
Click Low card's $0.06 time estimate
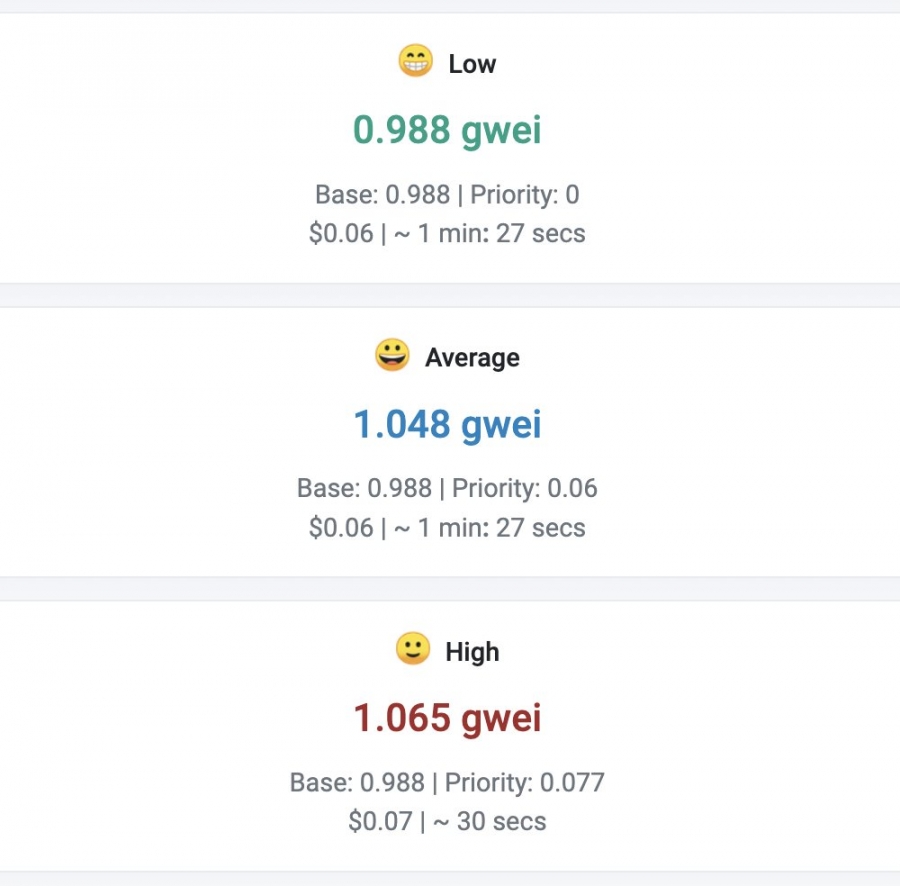pyautogui.click(x=447, y=234)
